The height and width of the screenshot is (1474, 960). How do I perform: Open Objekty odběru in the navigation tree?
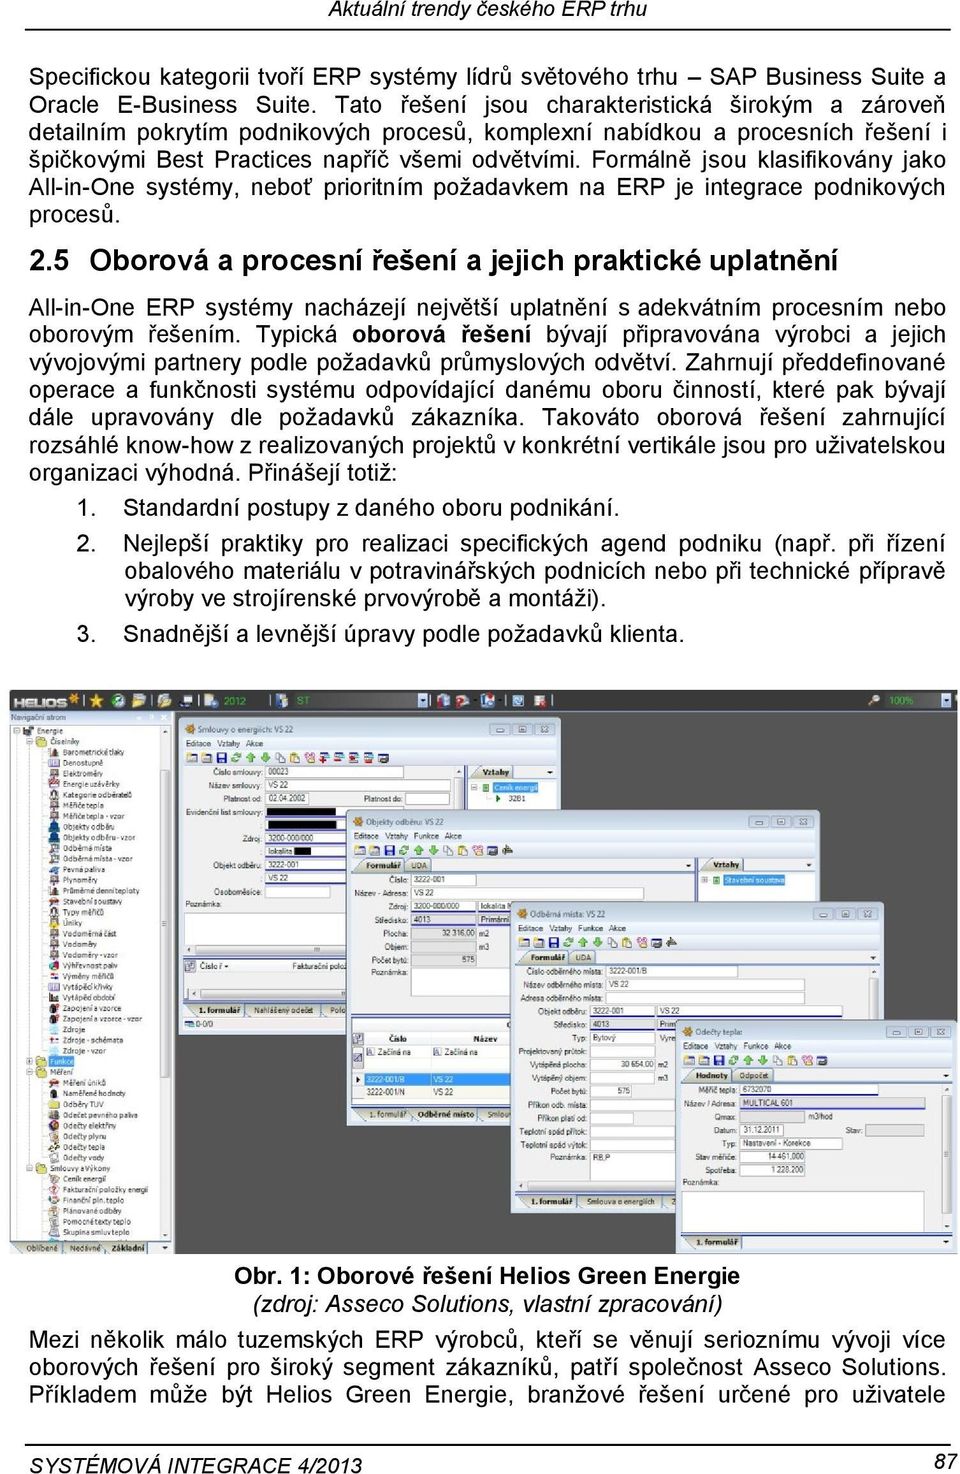click(x=88, y=827)
